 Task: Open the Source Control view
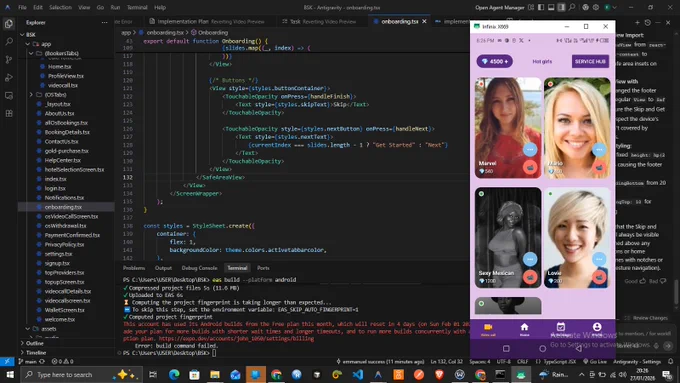[9, 60]
